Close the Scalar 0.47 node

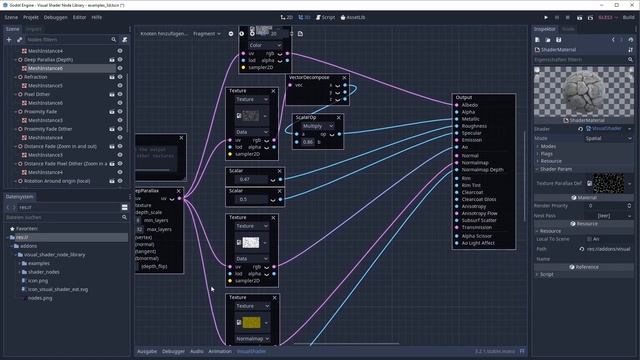click(x=280, y=171)
